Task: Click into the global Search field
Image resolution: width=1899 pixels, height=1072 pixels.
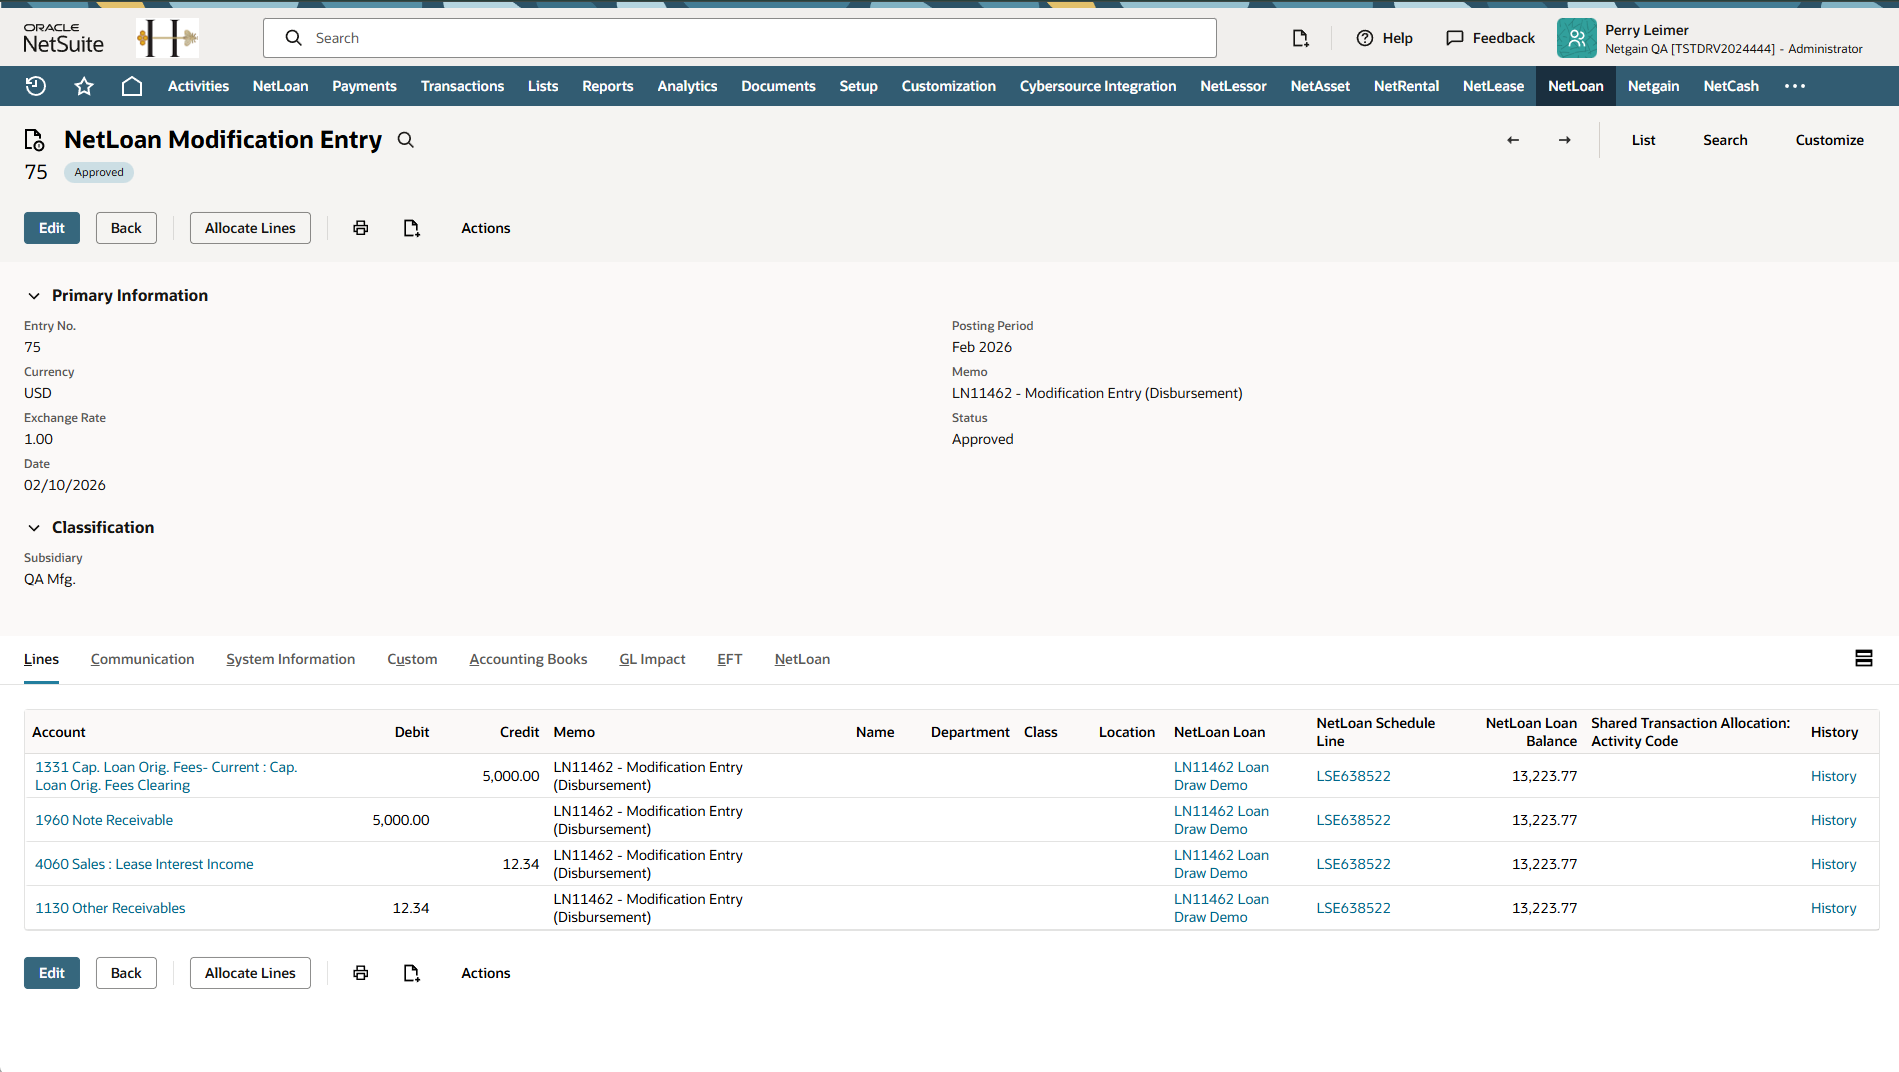Action: point(740,38)
